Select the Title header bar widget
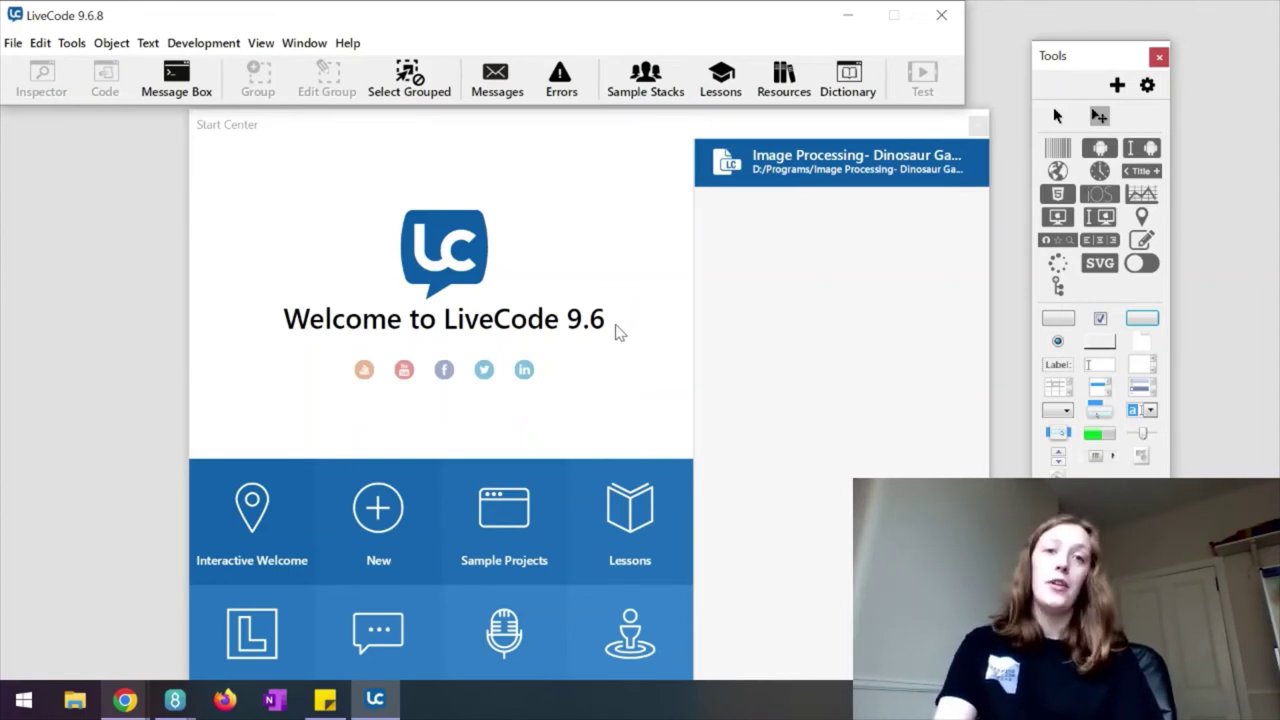Screen dimensions: 1280x720 [x=1141, y=171]
